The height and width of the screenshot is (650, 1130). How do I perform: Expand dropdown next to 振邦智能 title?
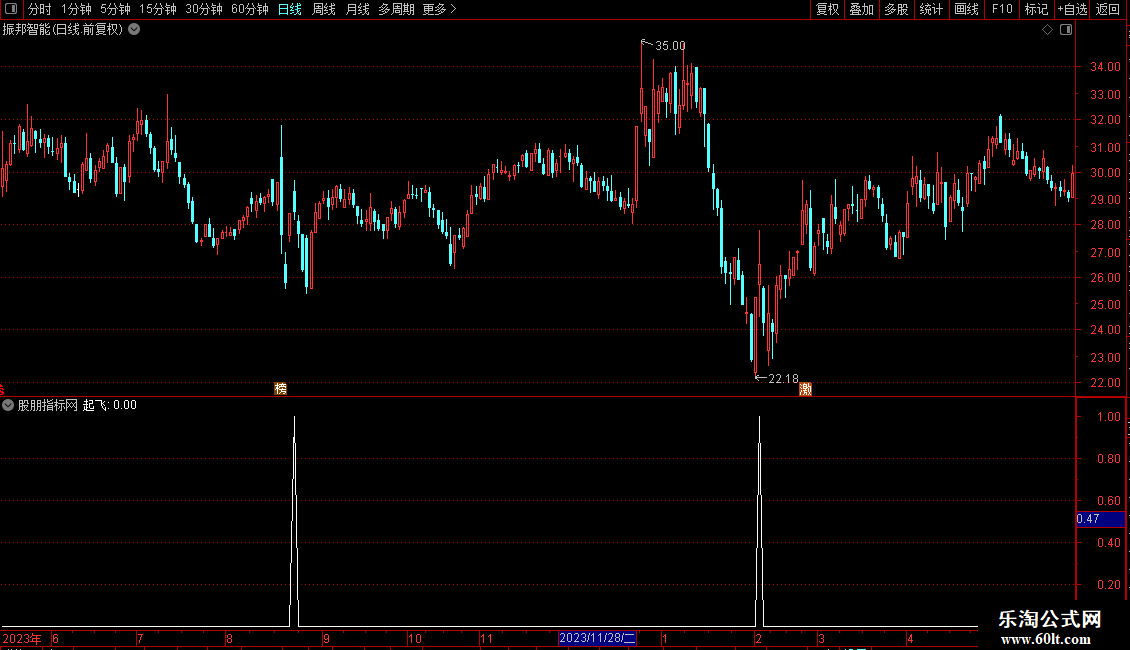coord(134,30)
